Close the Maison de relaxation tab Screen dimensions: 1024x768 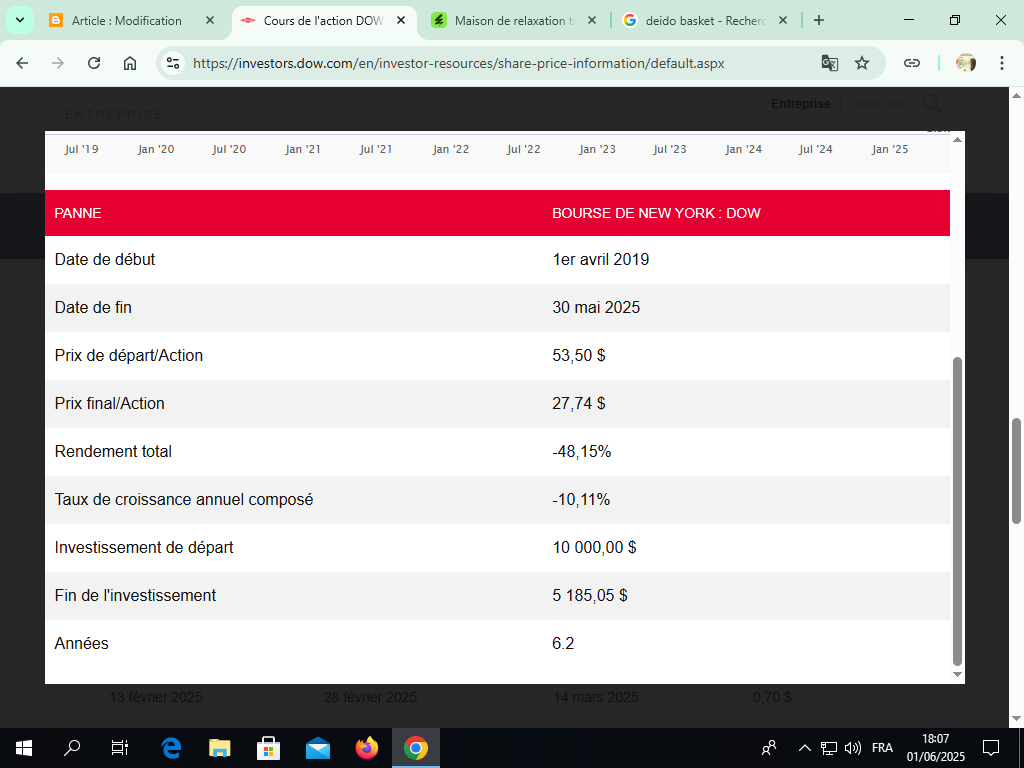point(592,20)
